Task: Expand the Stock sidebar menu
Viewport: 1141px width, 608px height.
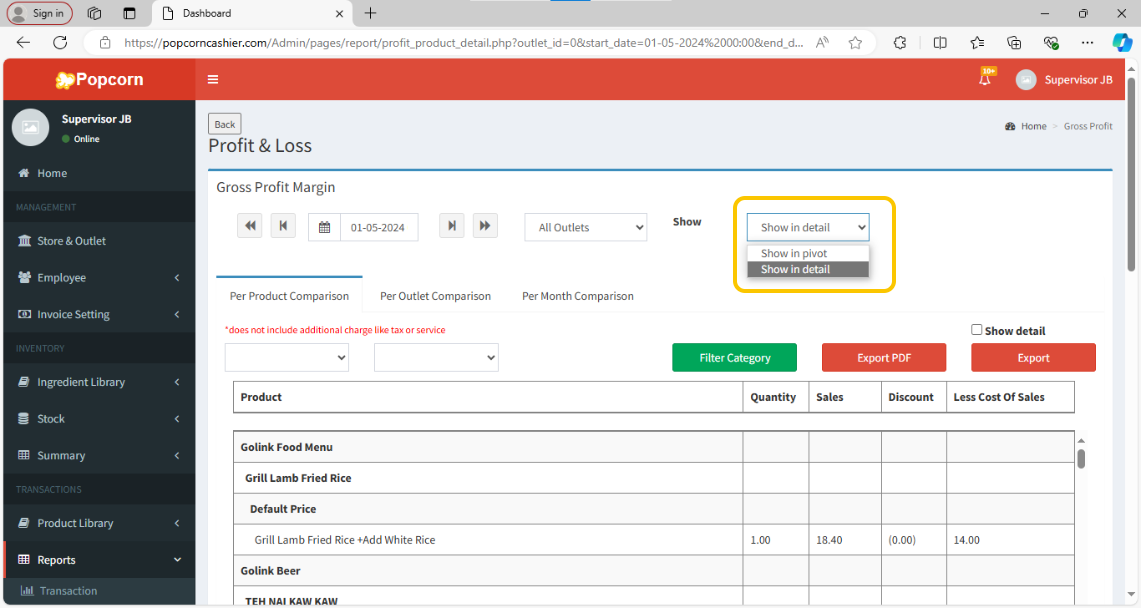Action: click(99, 418)
